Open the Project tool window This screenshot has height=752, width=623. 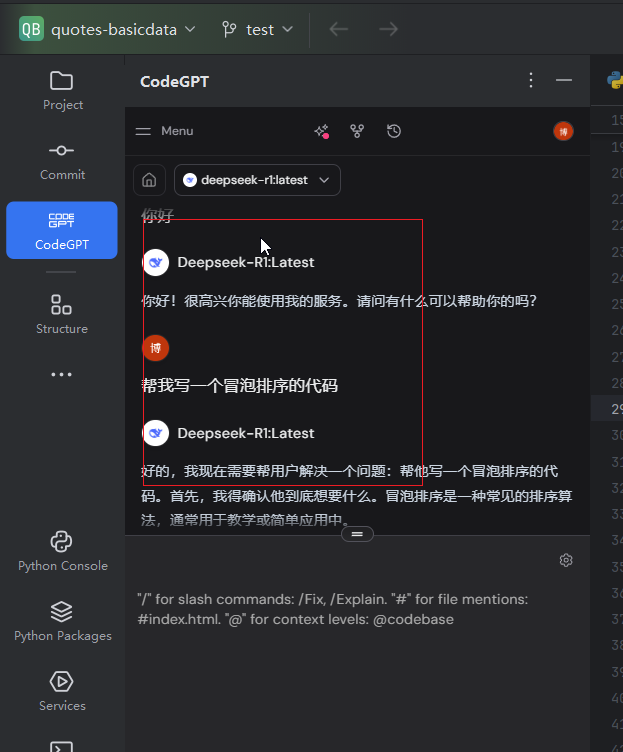[62, 90]
